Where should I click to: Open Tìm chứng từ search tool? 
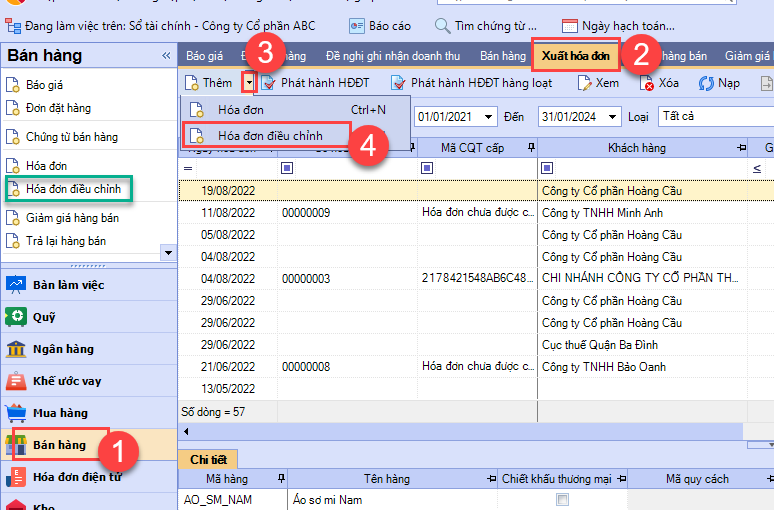[x=443, y=26]
